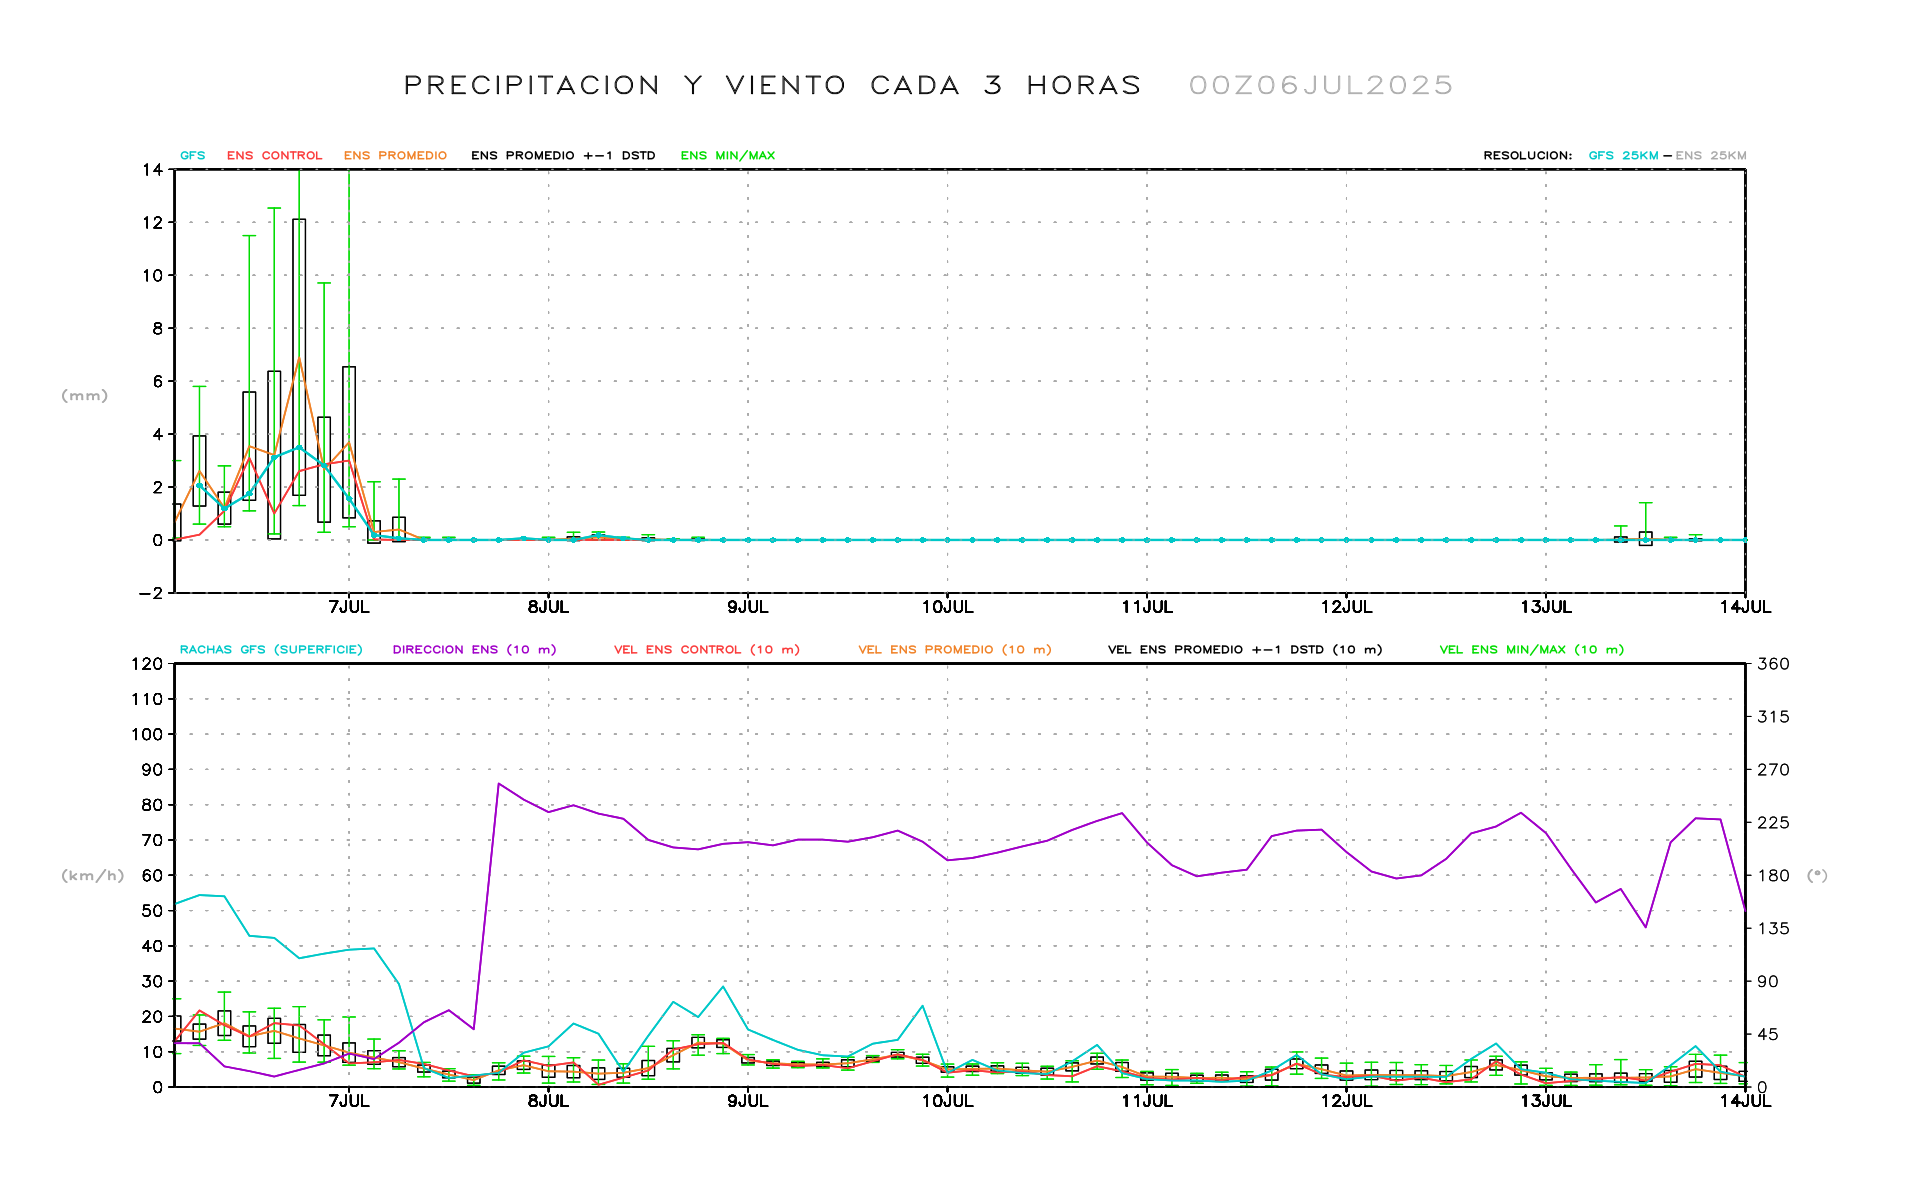The height and width of the screenshot is (1200, 1920).
Task: Click the run date '00Z06JUL2025' in the title
Action: point(1321,85)
